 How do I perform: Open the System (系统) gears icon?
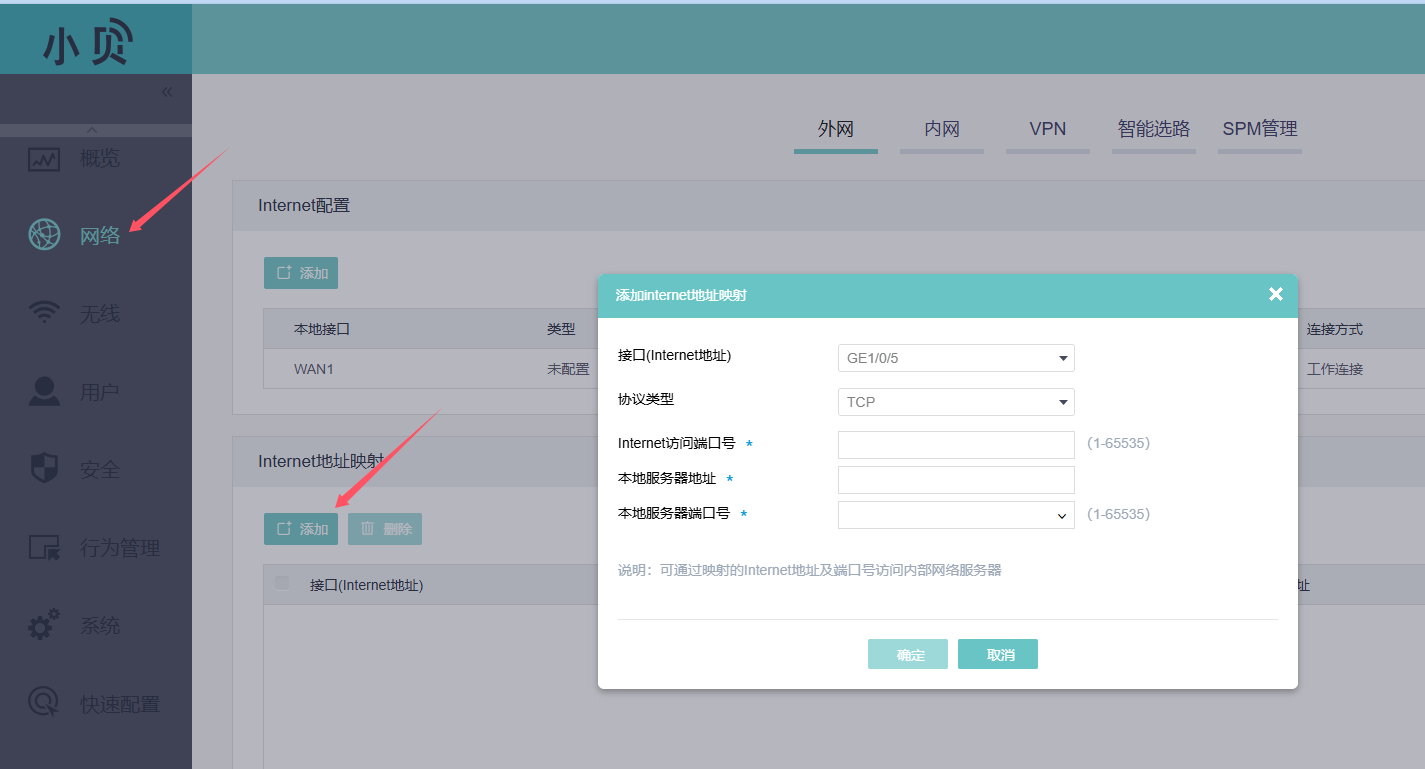tap(44, 626)
